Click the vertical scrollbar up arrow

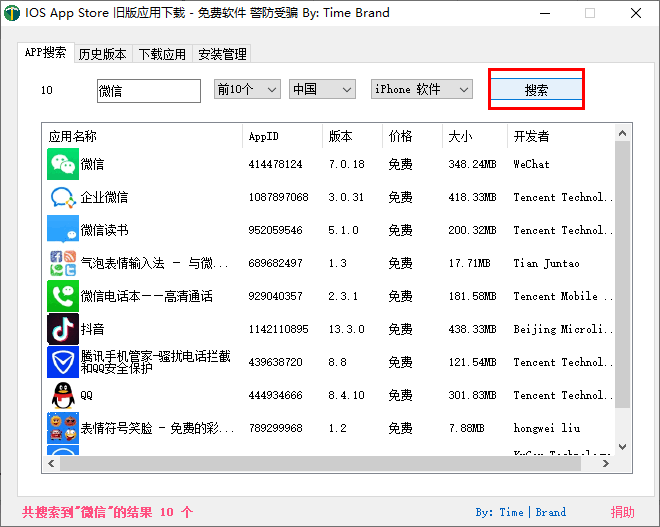pos(623,133)
